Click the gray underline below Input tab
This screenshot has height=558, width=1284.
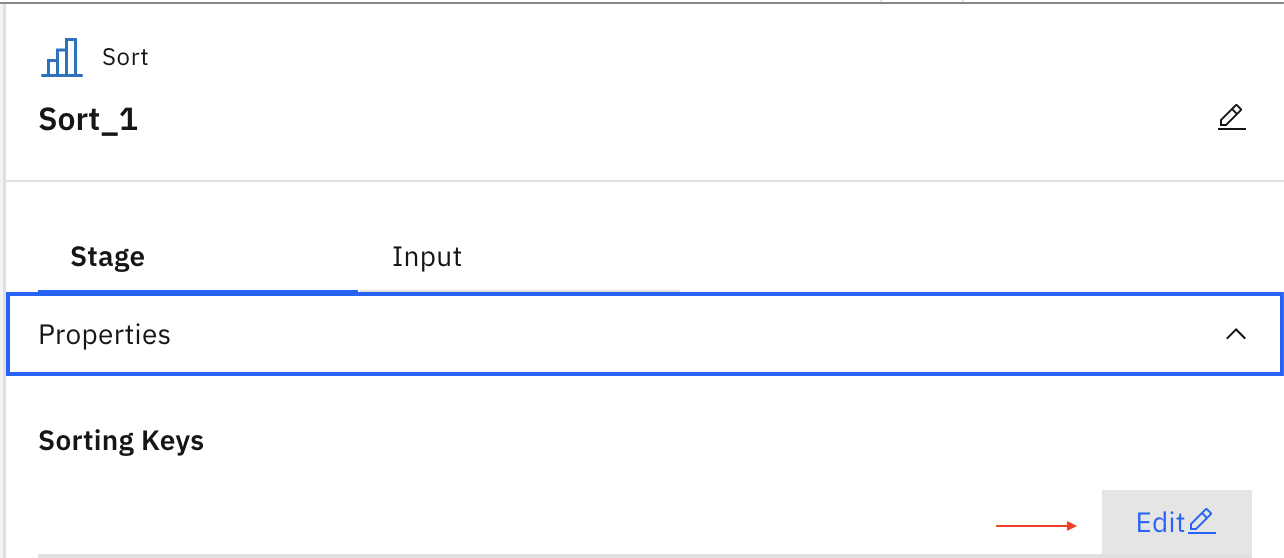519,291
